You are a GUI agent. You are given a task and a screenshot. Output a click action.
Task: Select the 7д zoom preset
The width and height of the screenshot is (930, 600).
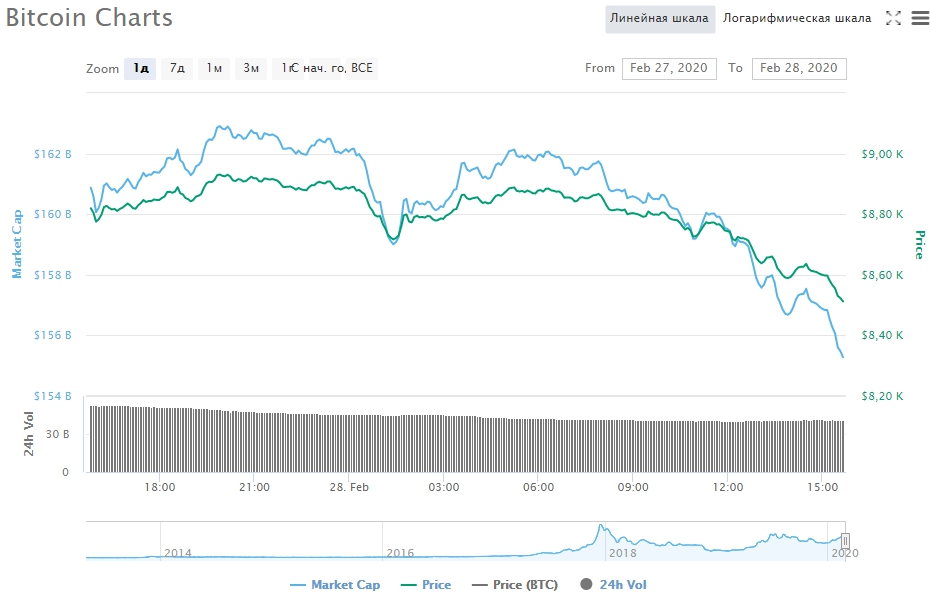pos(175,68)
